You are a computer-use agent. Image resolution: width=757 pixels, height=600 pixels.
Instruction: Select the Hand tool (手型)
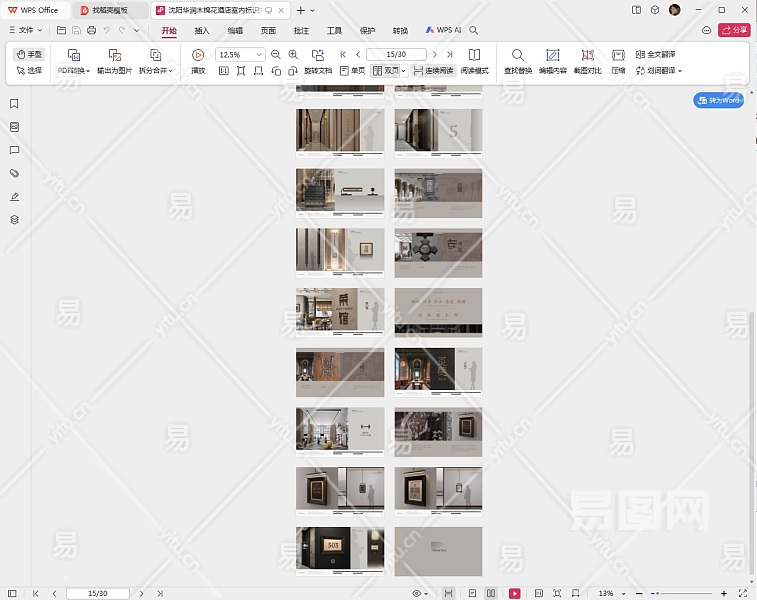tap(30, 54)
